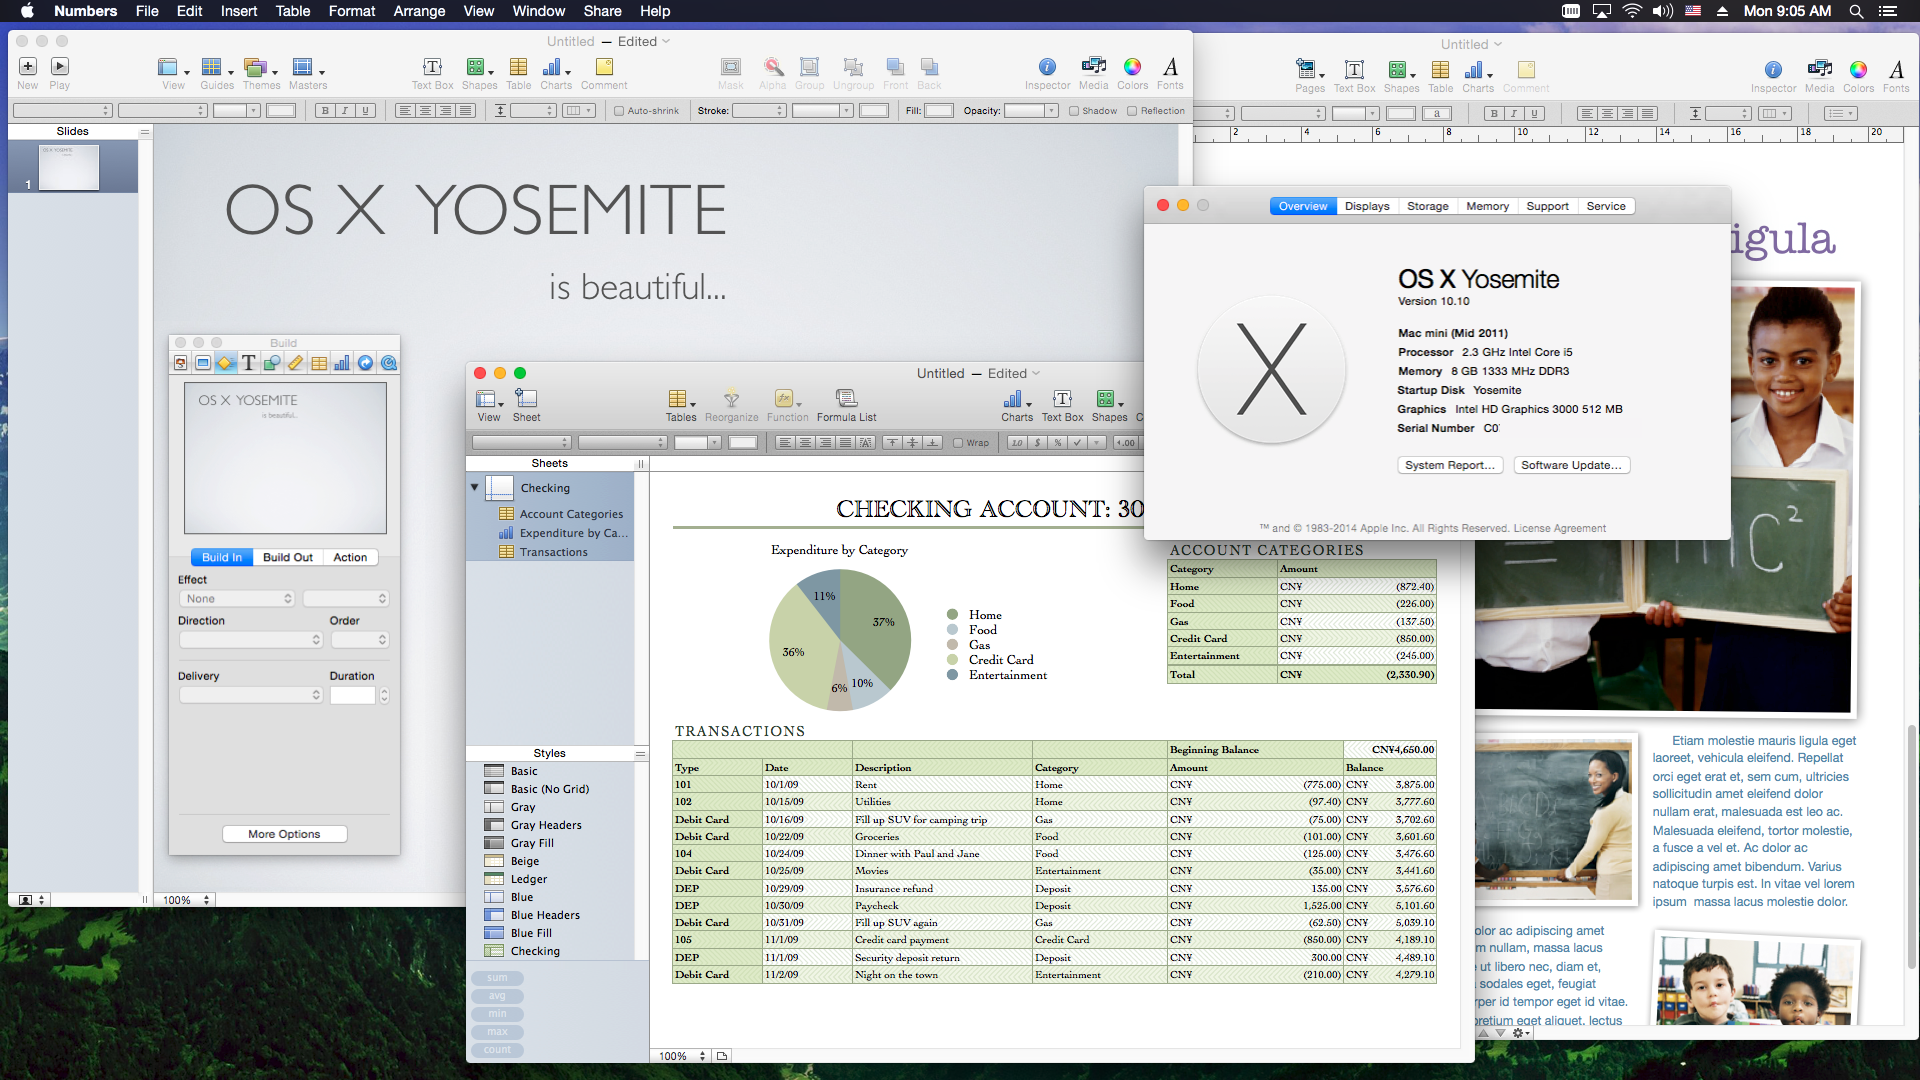The width and height of the screenshot is (1920, 1080).
Task: Open the Effect dropdown showing None
Action: pos(237,599)
